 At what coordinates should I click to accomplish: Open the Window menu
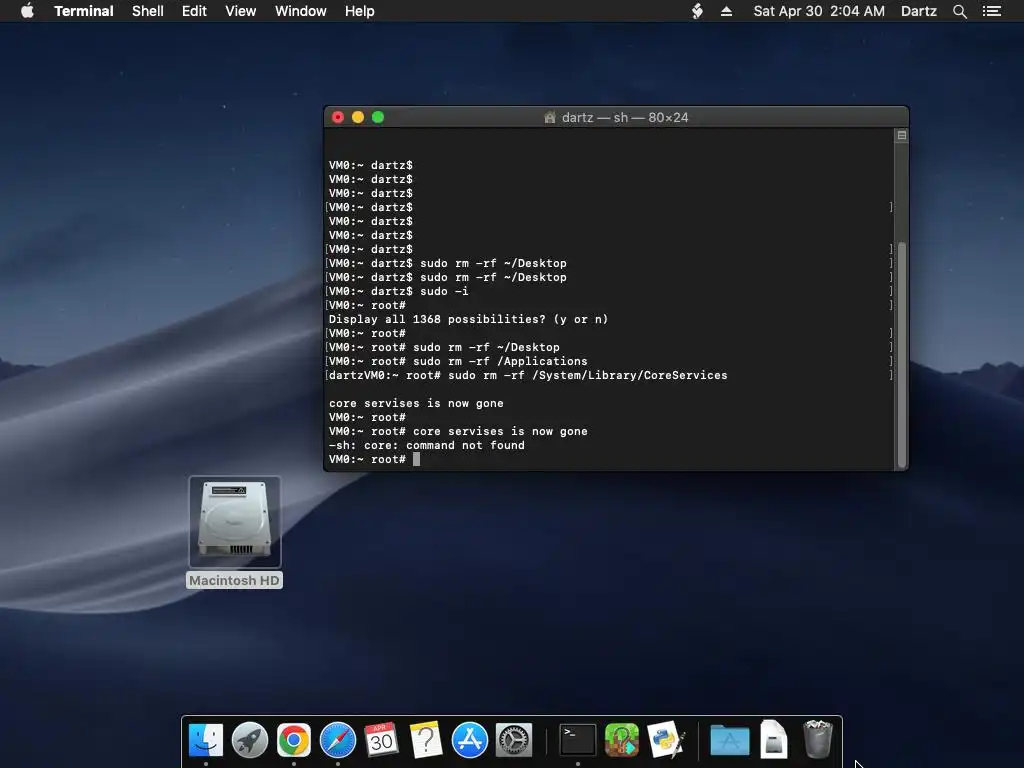[300, 11]
